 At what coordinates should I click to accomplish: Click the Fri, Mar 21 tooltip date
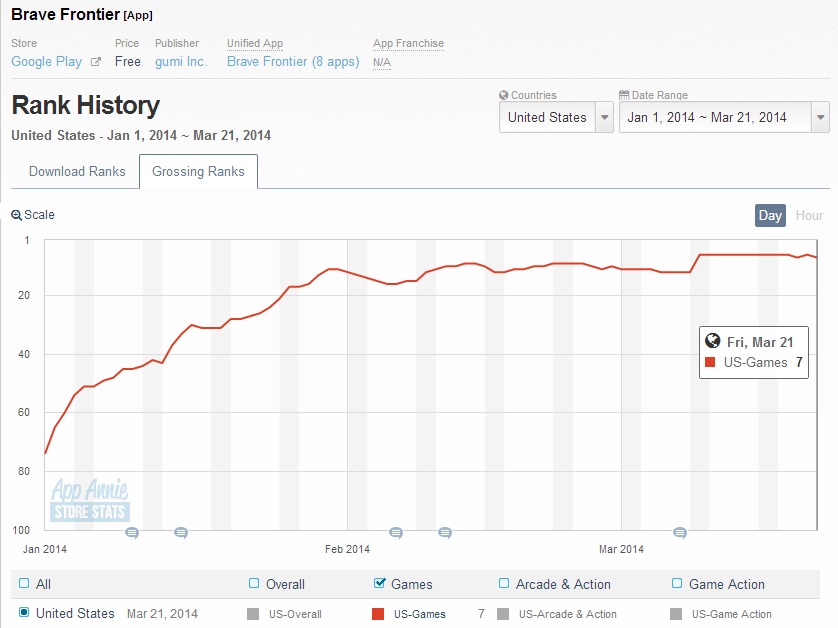(x=759, y=342)
